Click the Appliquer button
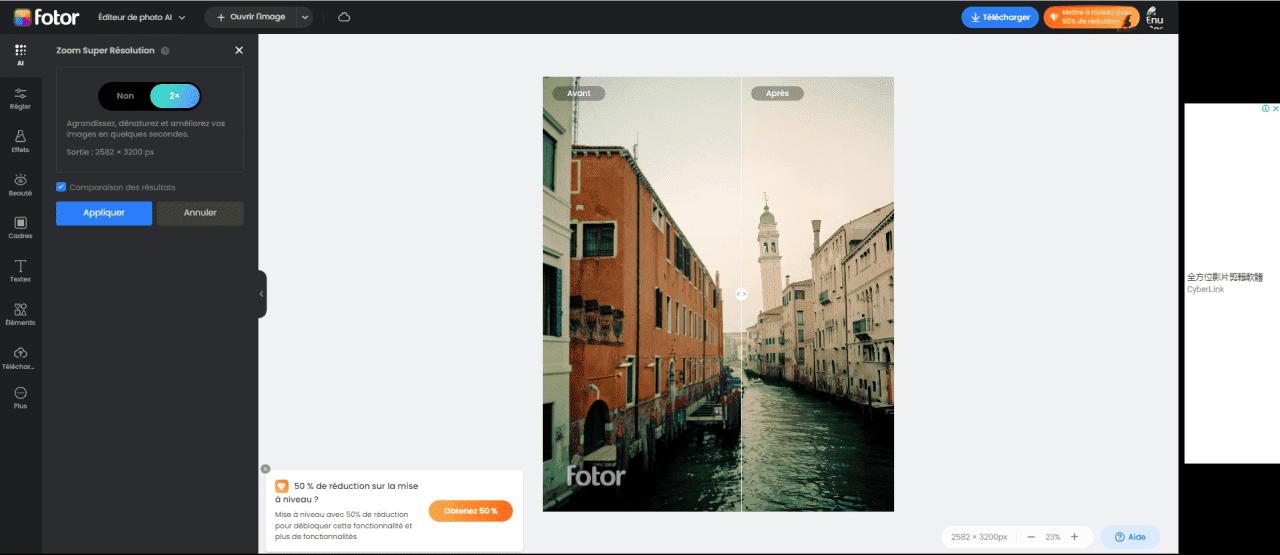1280x555 pixels. (x=104, y=213)
